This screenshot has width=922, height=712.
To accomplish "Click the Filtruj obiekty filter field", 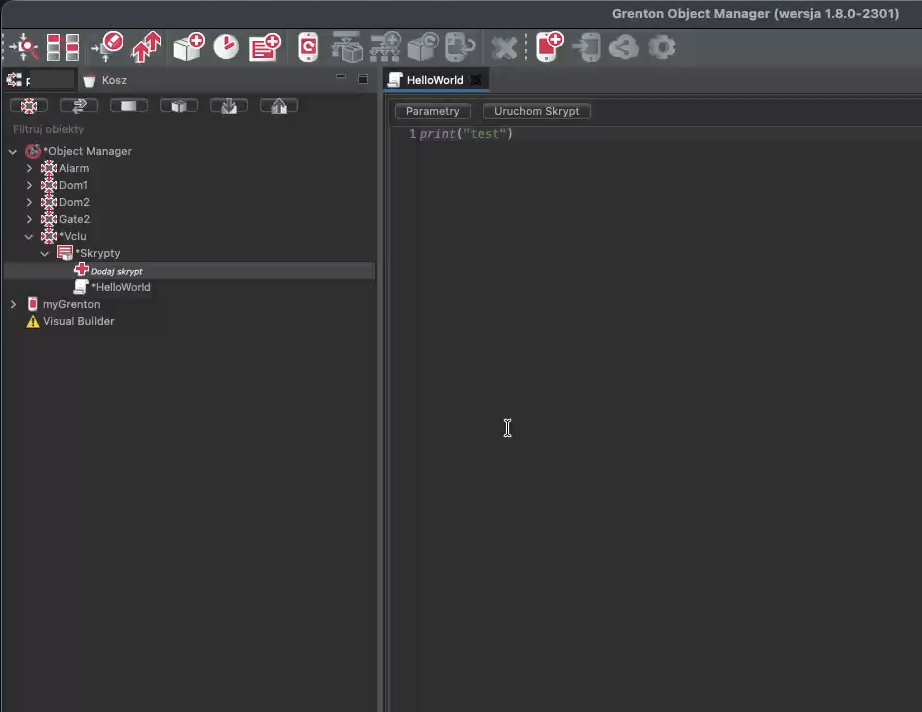I will coord(191,129).
